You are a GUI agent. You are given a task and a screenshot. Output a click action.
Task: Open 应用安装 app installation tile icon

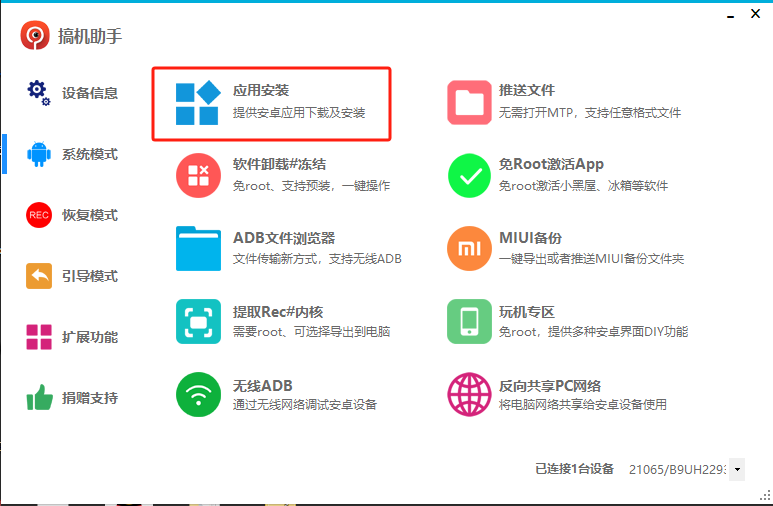tap(197, 103)
